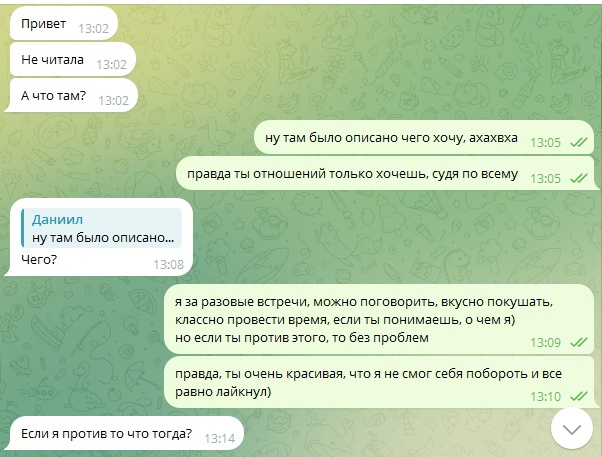The height and width of the screenshot is (457, 602).
Task: Click read checkmarks on 13:09 message
Action: coord(579,342)
